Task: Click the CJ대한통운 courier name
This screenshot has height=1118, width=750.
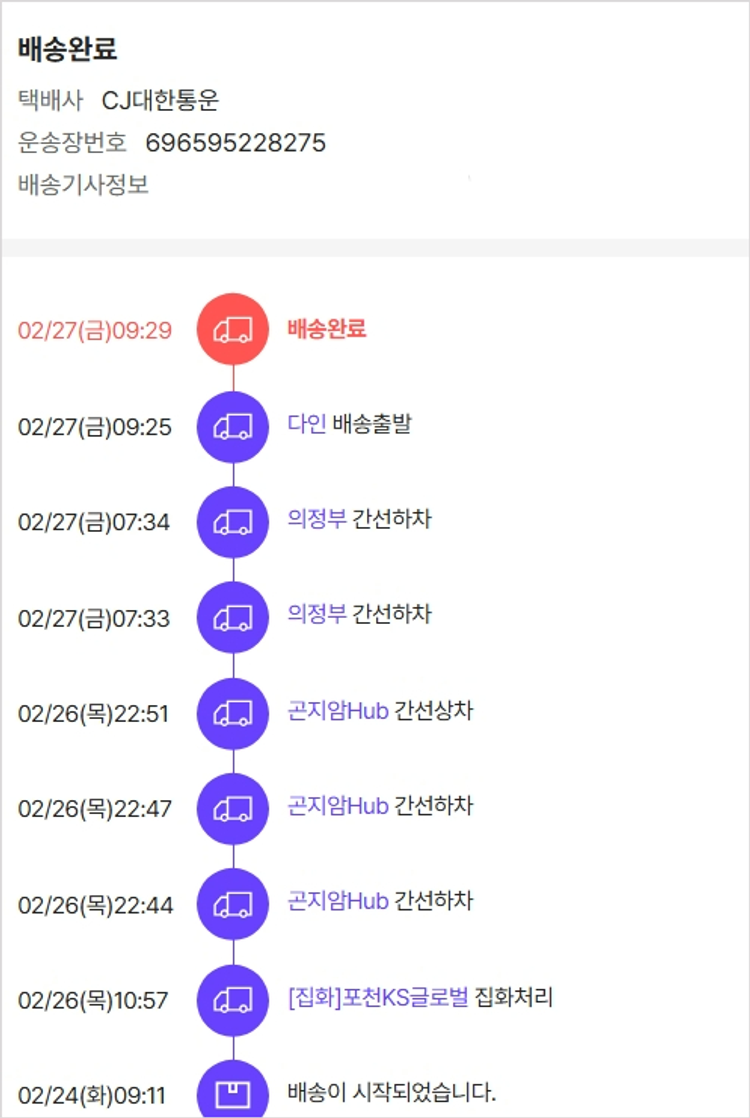Action: coord(160,100)
